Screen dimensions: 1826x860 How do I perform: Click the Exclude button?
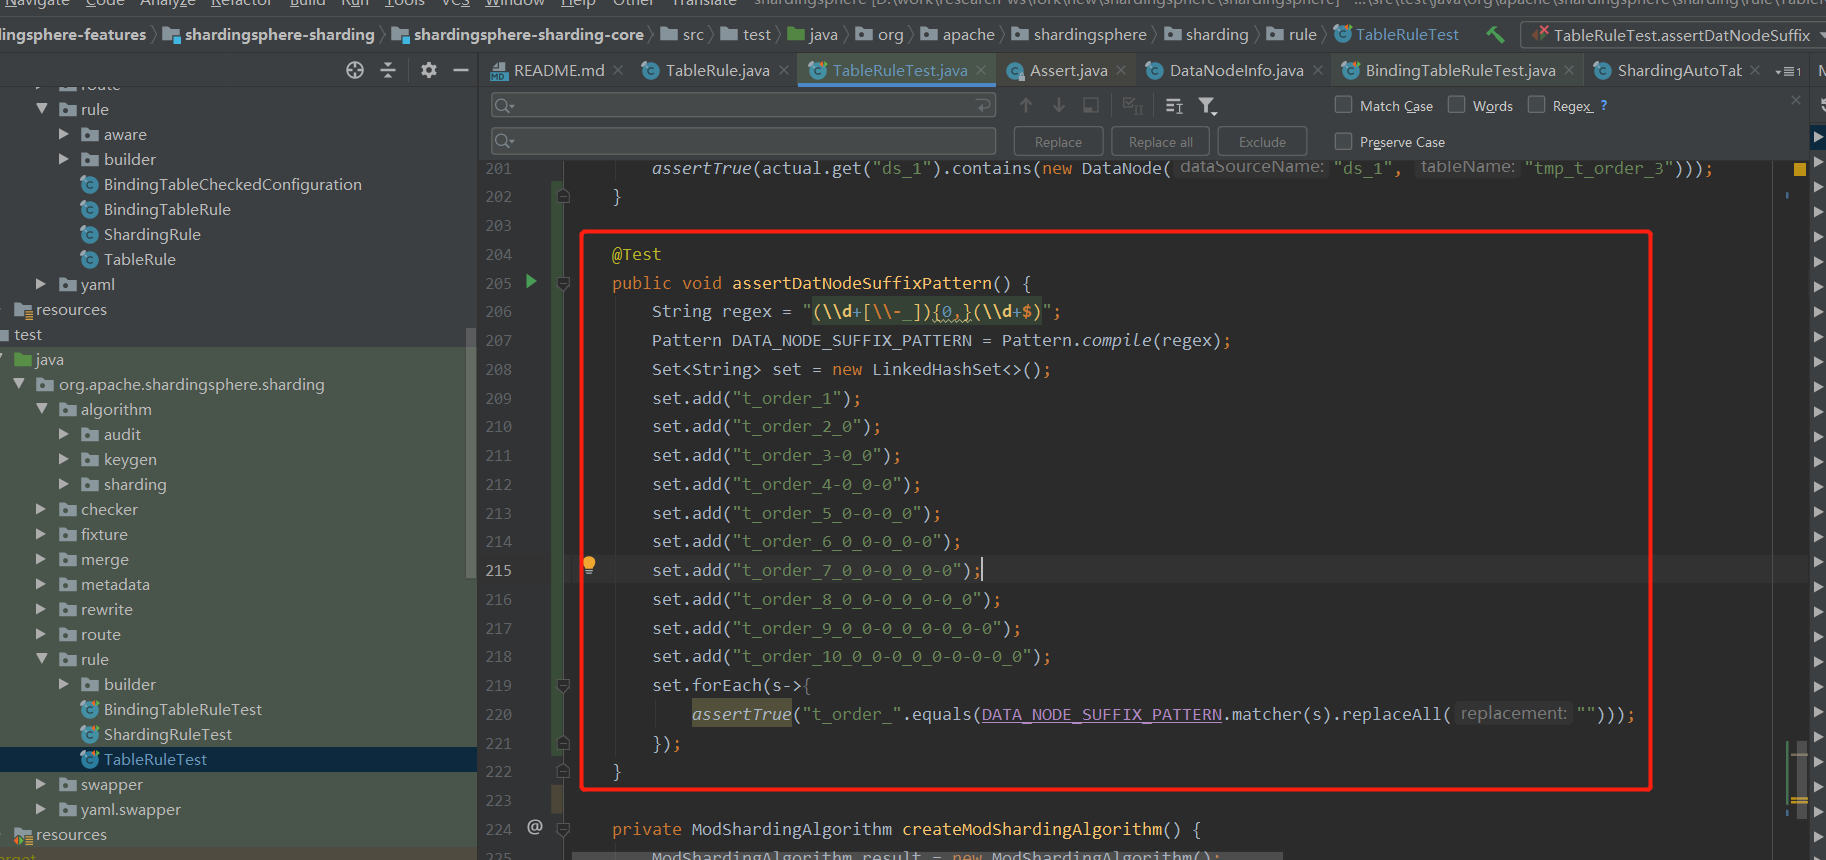[1262, 142]
